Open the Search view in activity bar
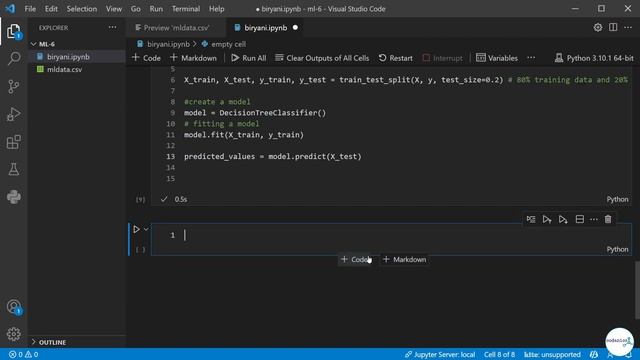 (x=13, y=58)
